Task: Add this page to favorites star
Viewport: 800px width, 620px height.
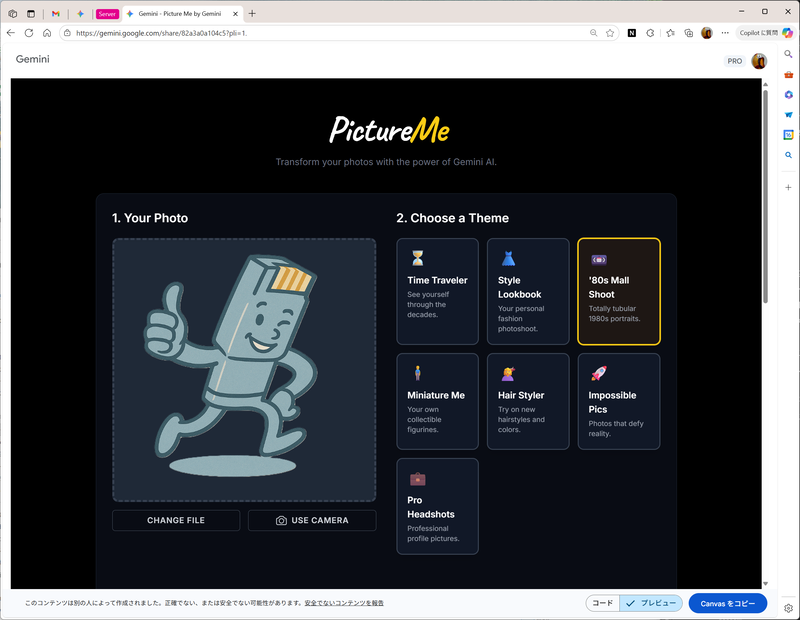Action: point(610,33)
